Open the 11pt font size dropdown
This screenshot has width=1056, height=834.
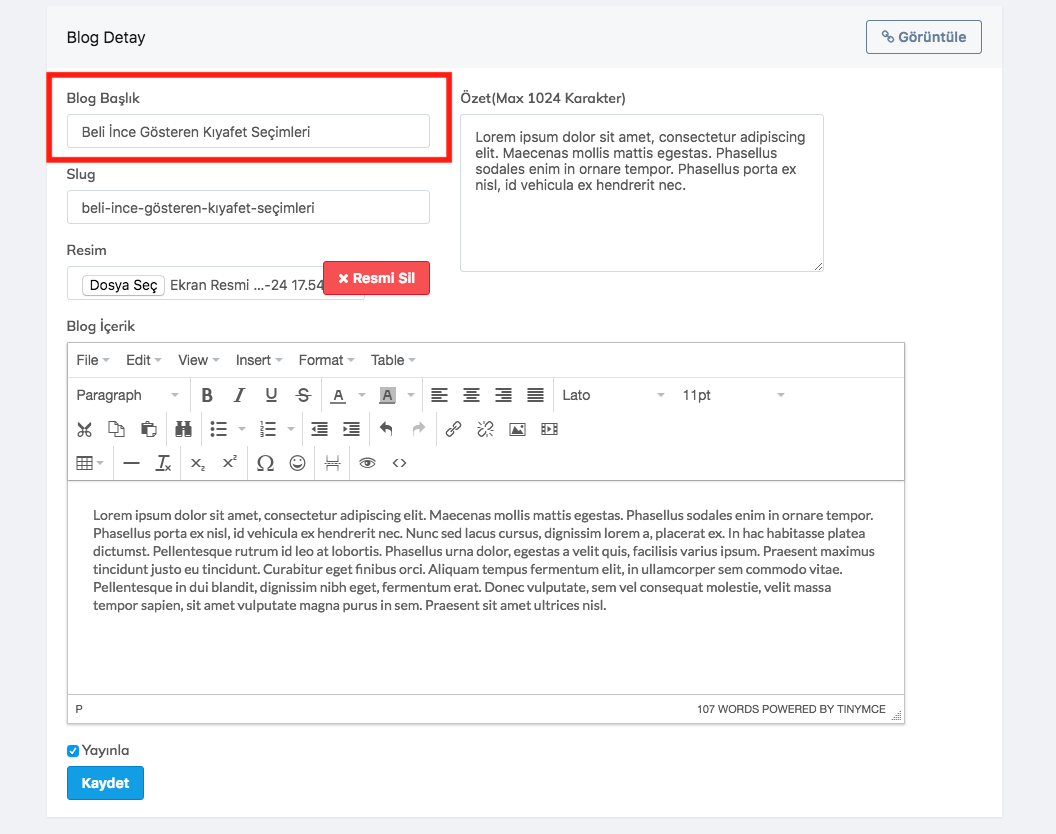tap(733, 395)
